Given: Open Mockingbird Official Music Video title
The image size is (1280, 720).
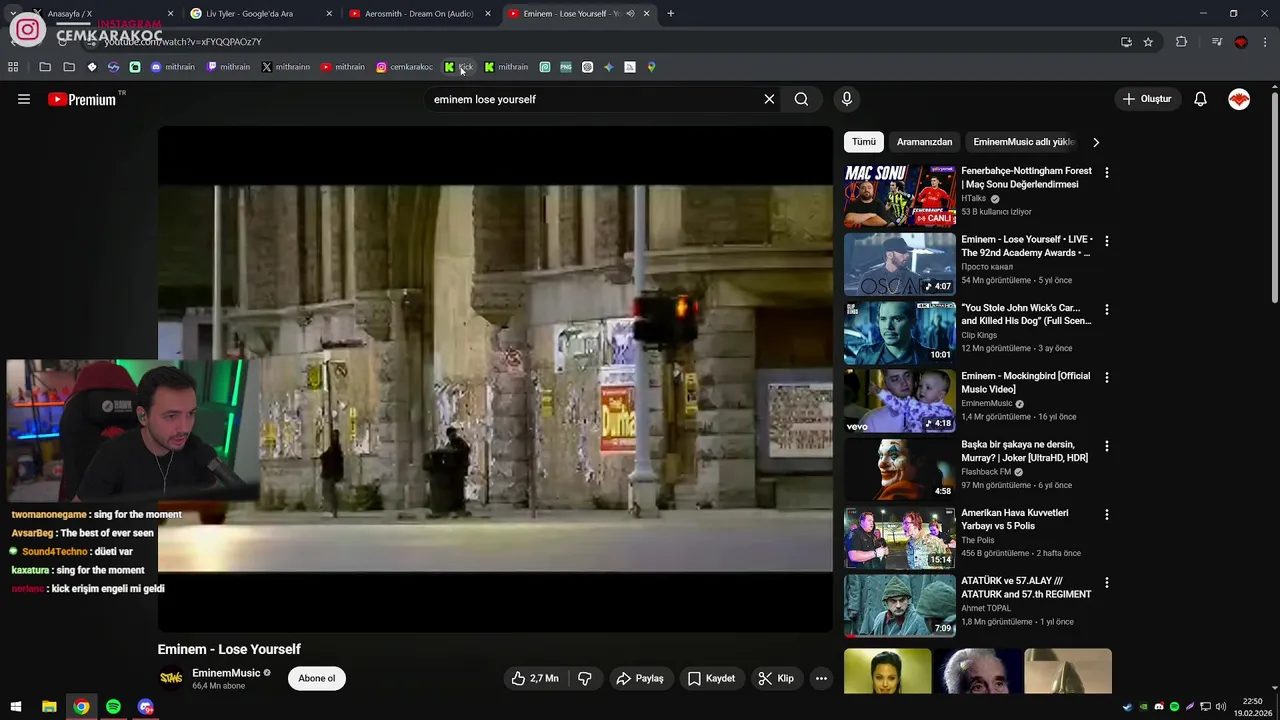Looking at the screenshot, I should [1025, 383].
